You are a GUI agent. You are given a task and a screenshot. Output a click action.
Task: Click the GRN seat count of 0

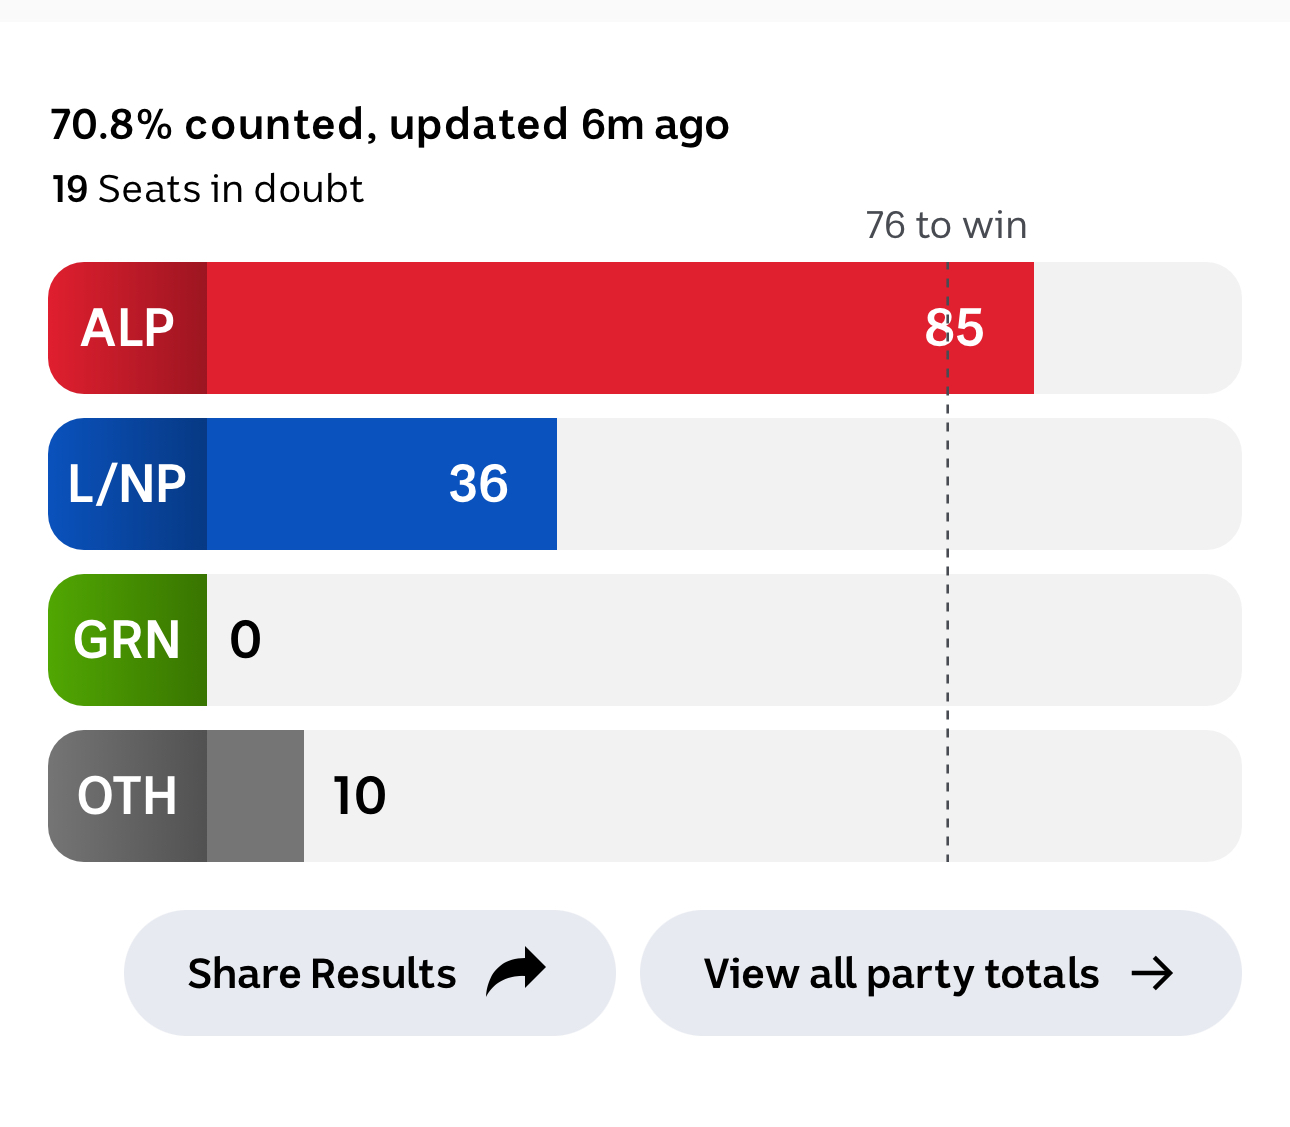pos(245,640)
